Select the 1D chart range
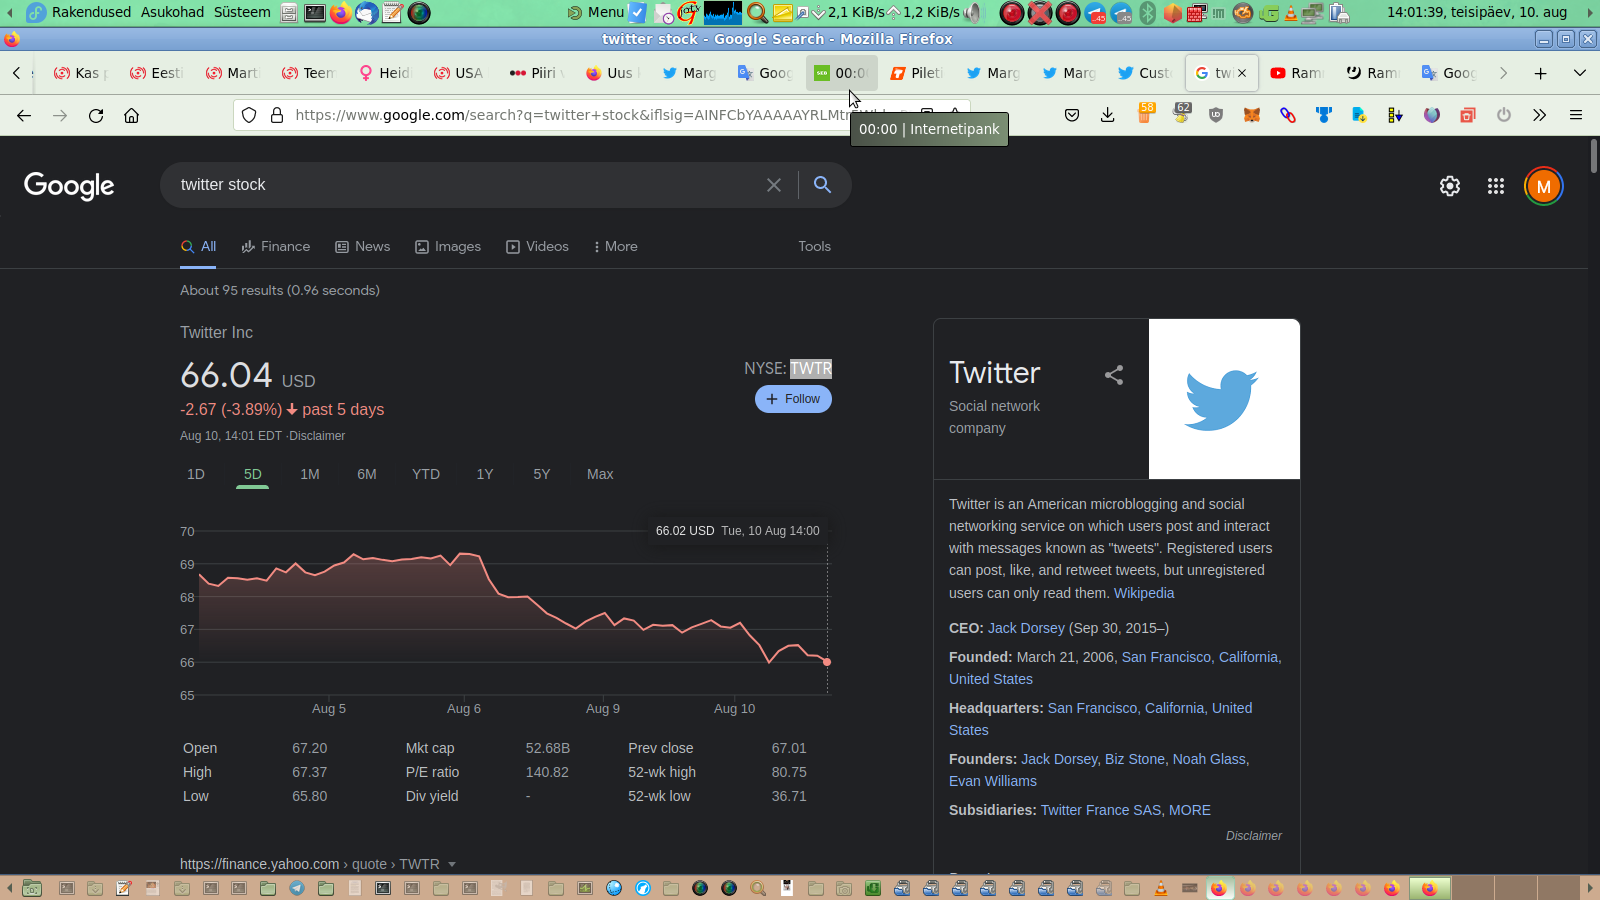The width and height of the screenshot is (1600, 900). (196, 474)
